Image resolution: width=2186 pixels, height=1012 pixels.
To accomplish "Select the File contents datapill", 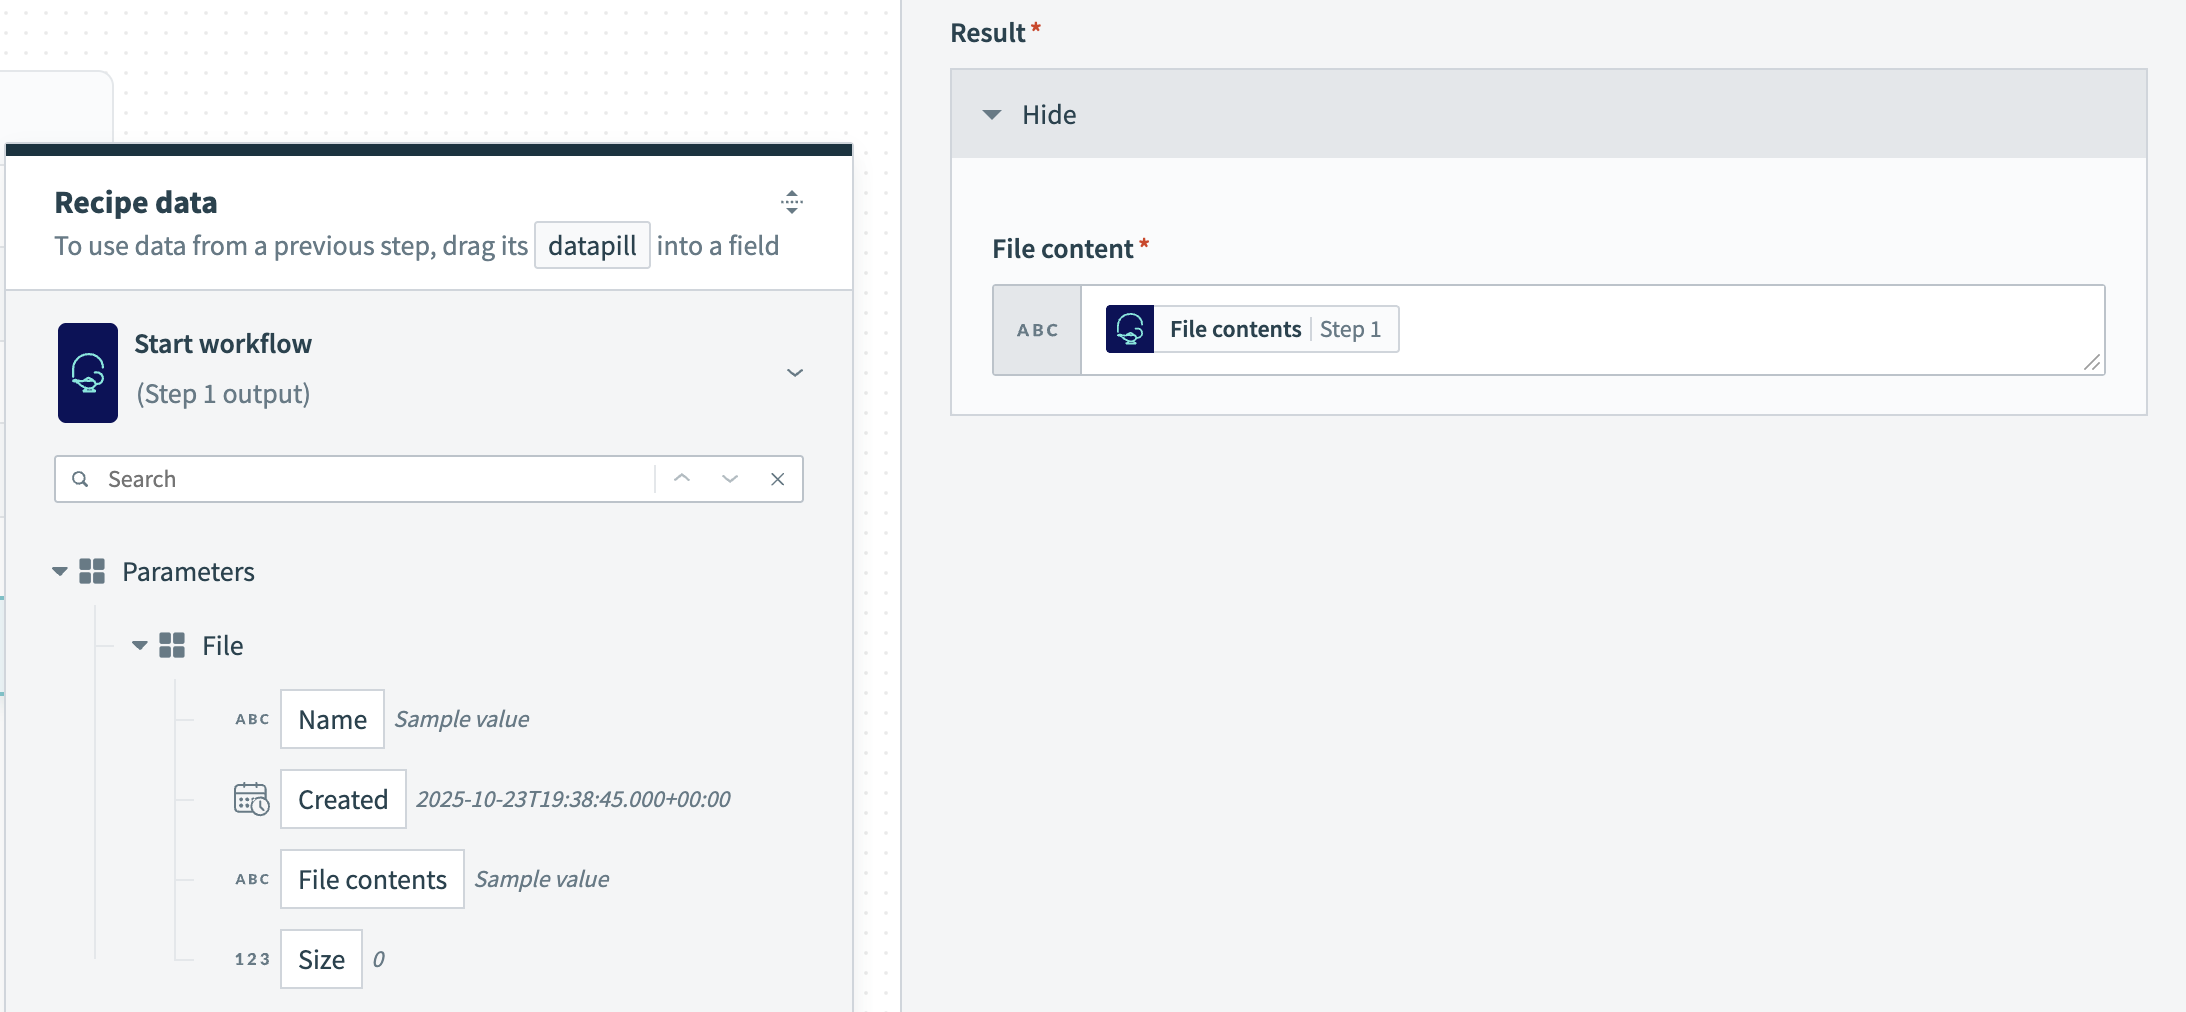I will 371,879.
